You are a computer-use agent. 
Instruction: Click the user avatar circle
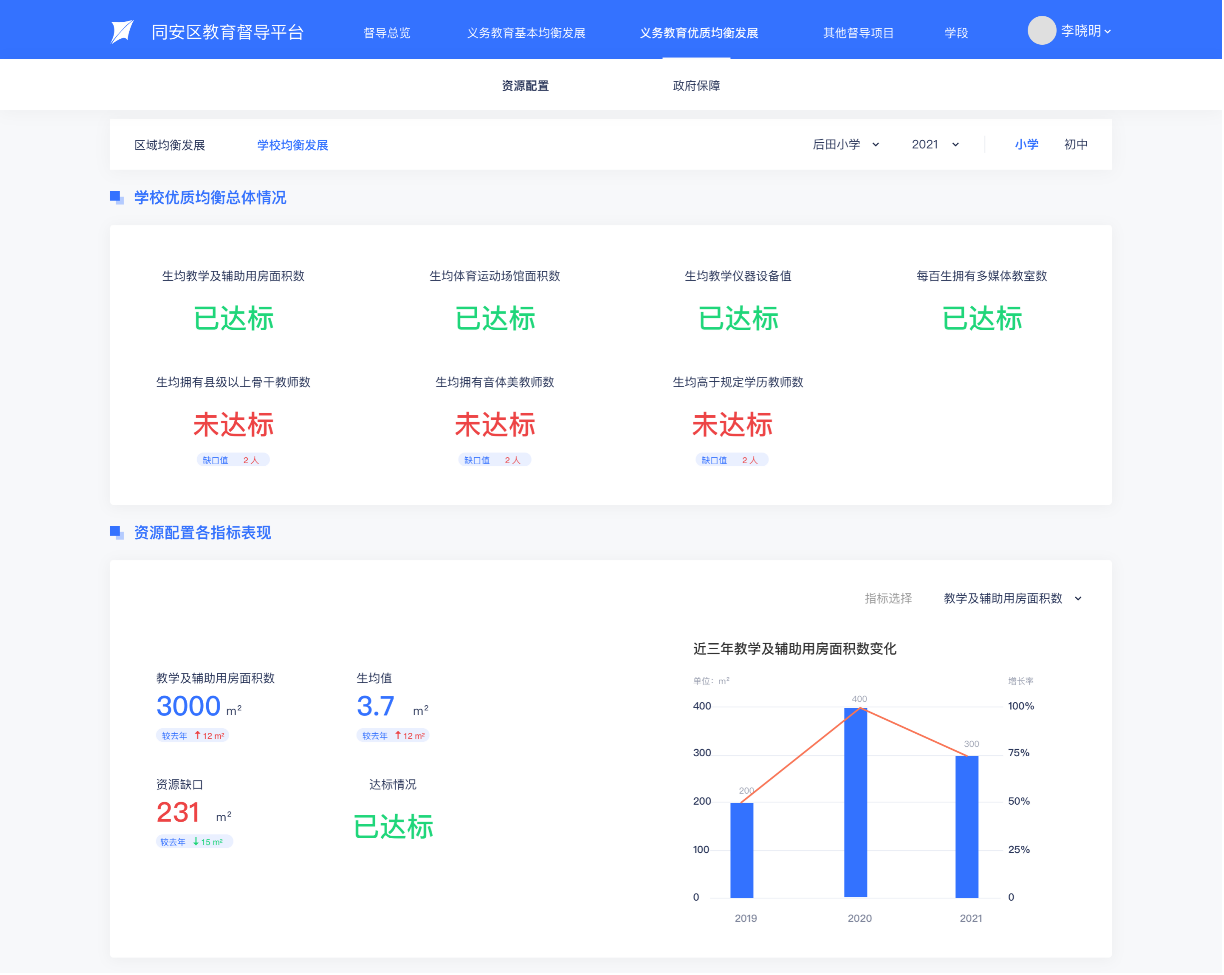tap(1042, 31)
